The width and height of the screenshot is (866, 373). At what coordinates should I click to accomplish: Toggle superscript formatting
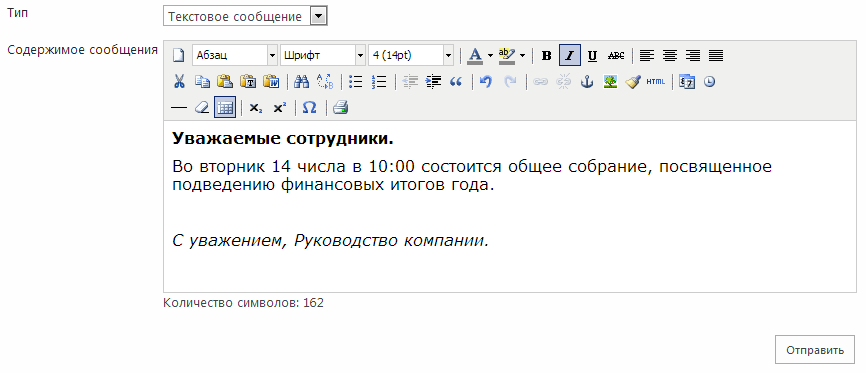(279, 108)
